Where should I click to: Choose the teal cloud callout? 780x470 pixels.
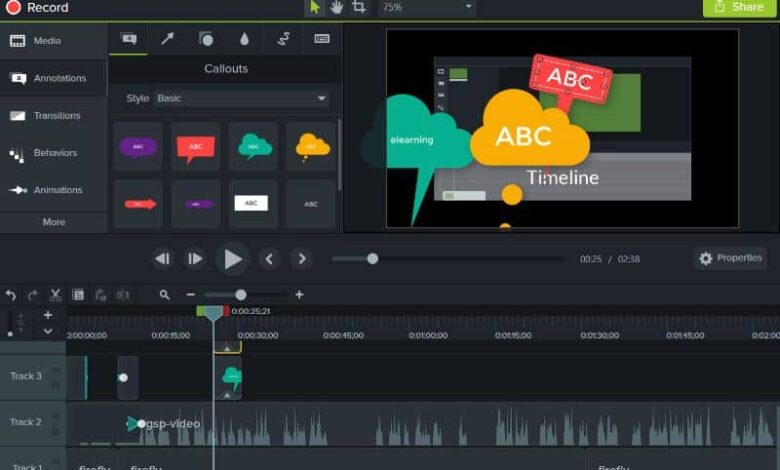pos(253,147)
